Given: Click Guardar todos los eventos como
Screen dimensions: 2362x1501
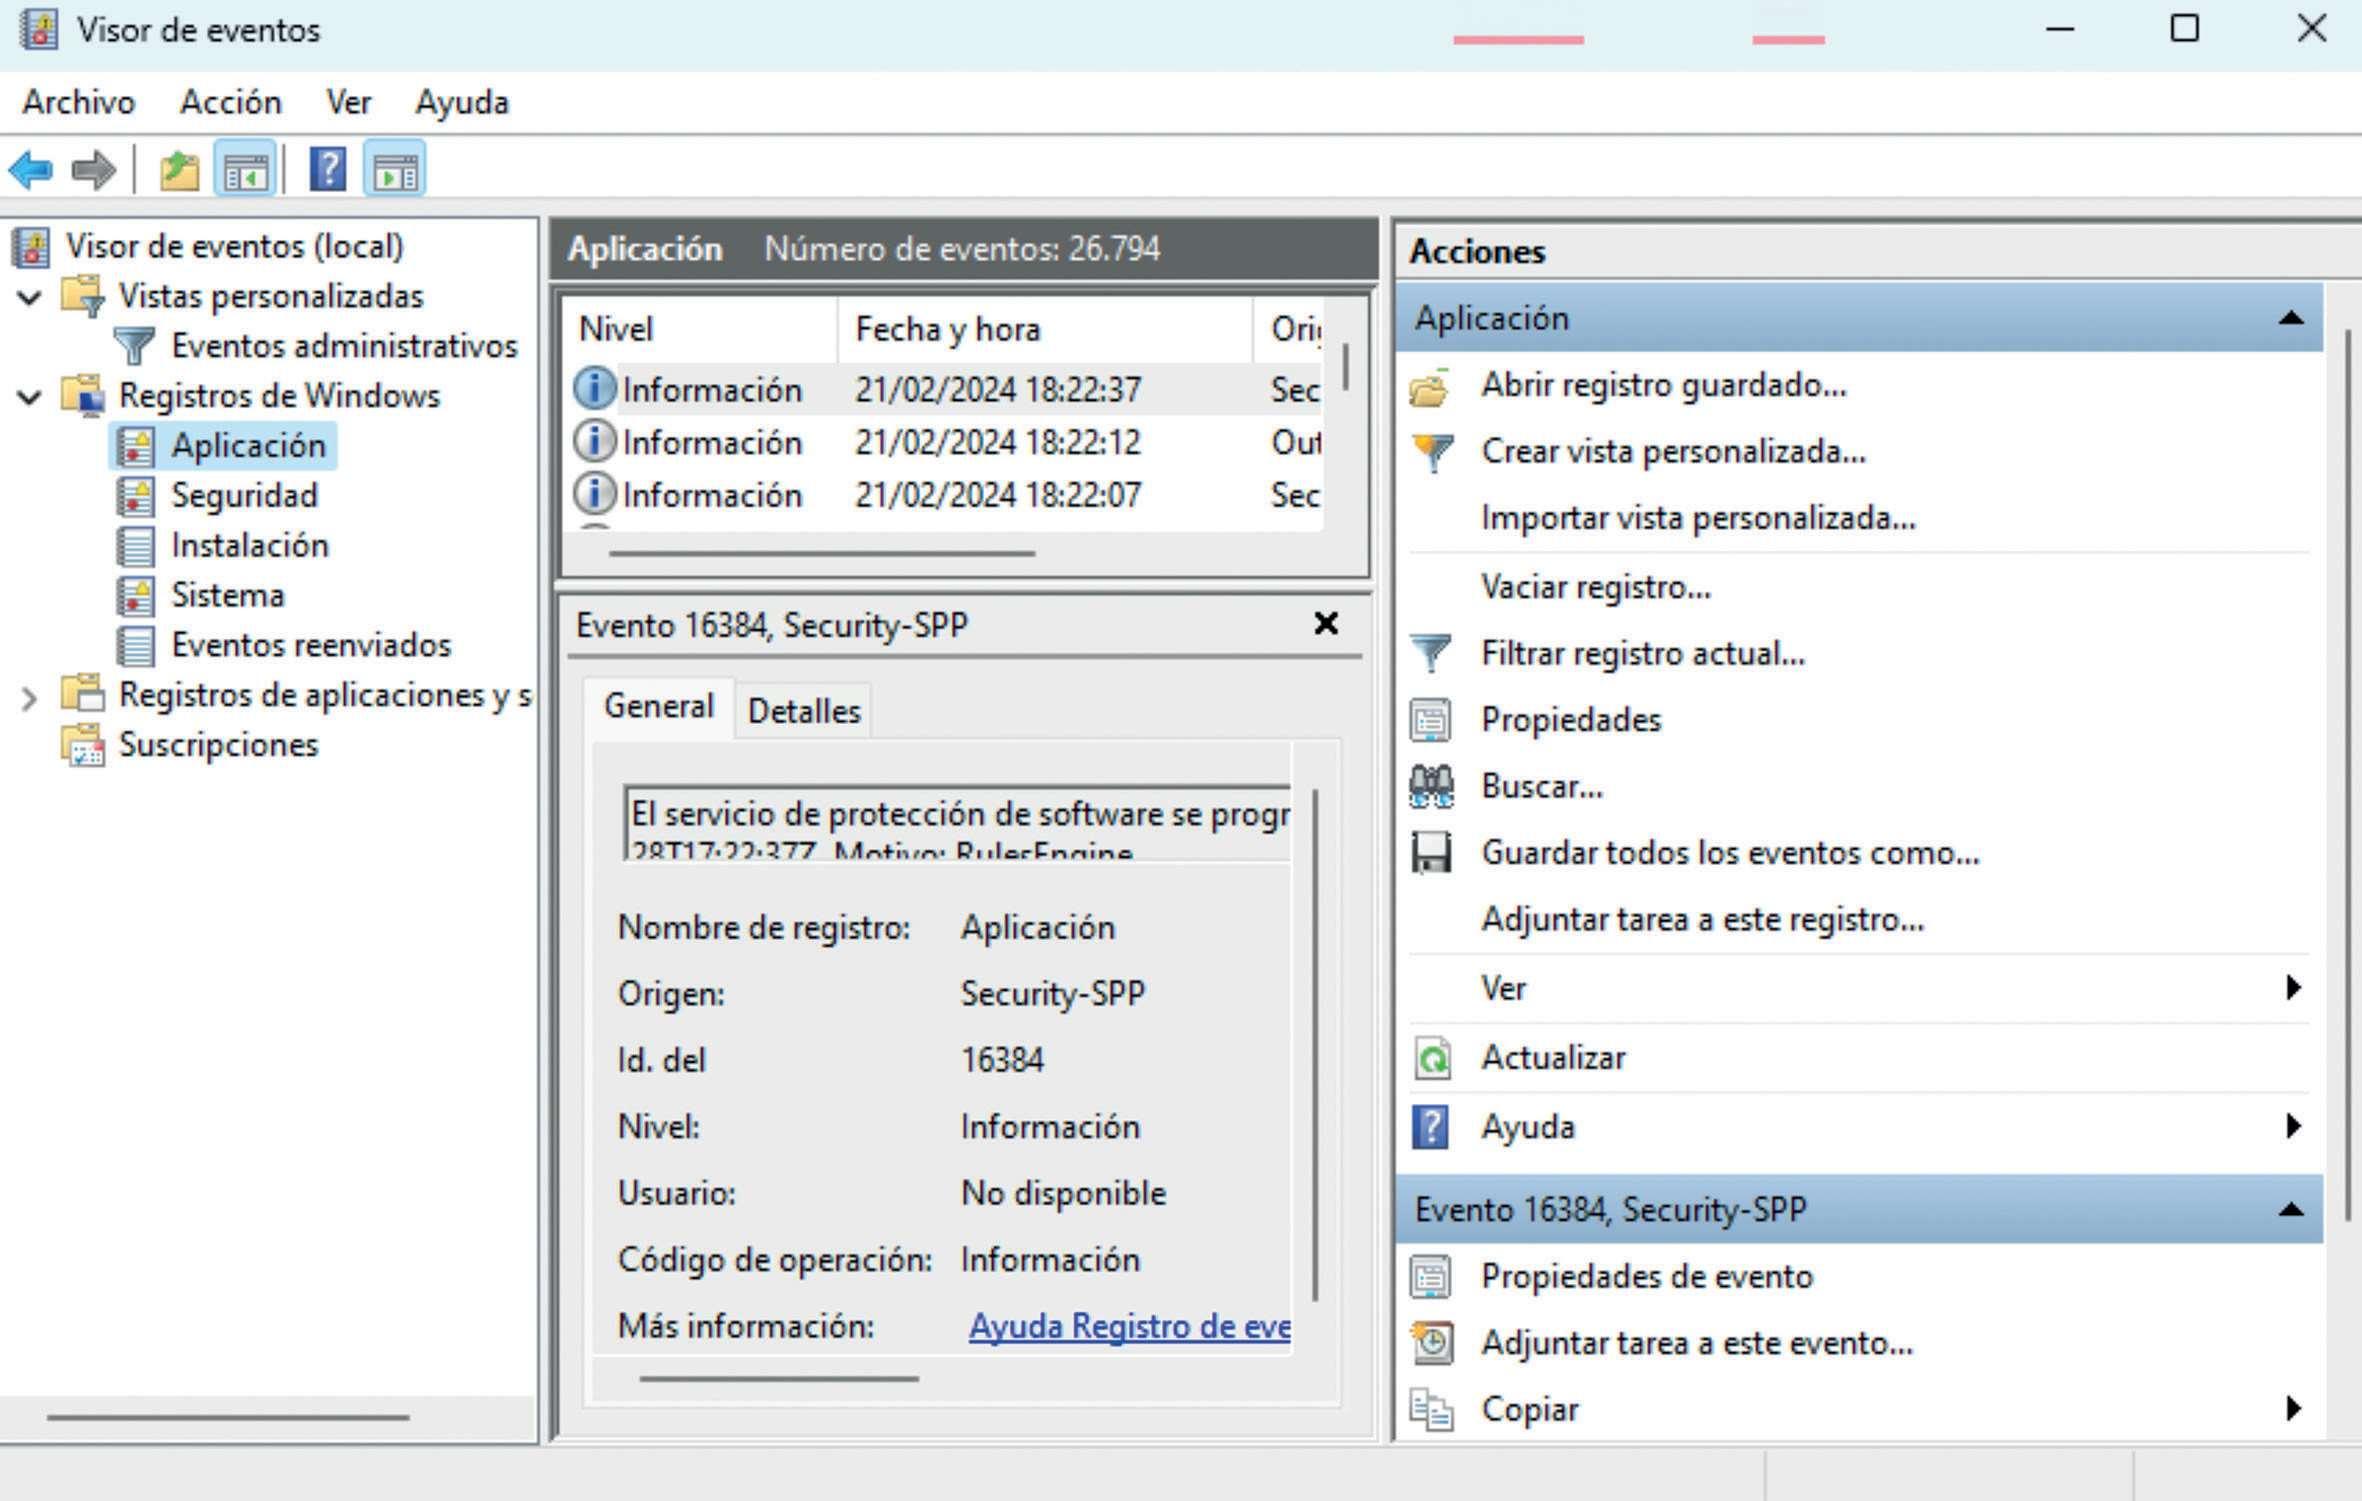Looking at the screenshot, I should [x=1729, y=853].
